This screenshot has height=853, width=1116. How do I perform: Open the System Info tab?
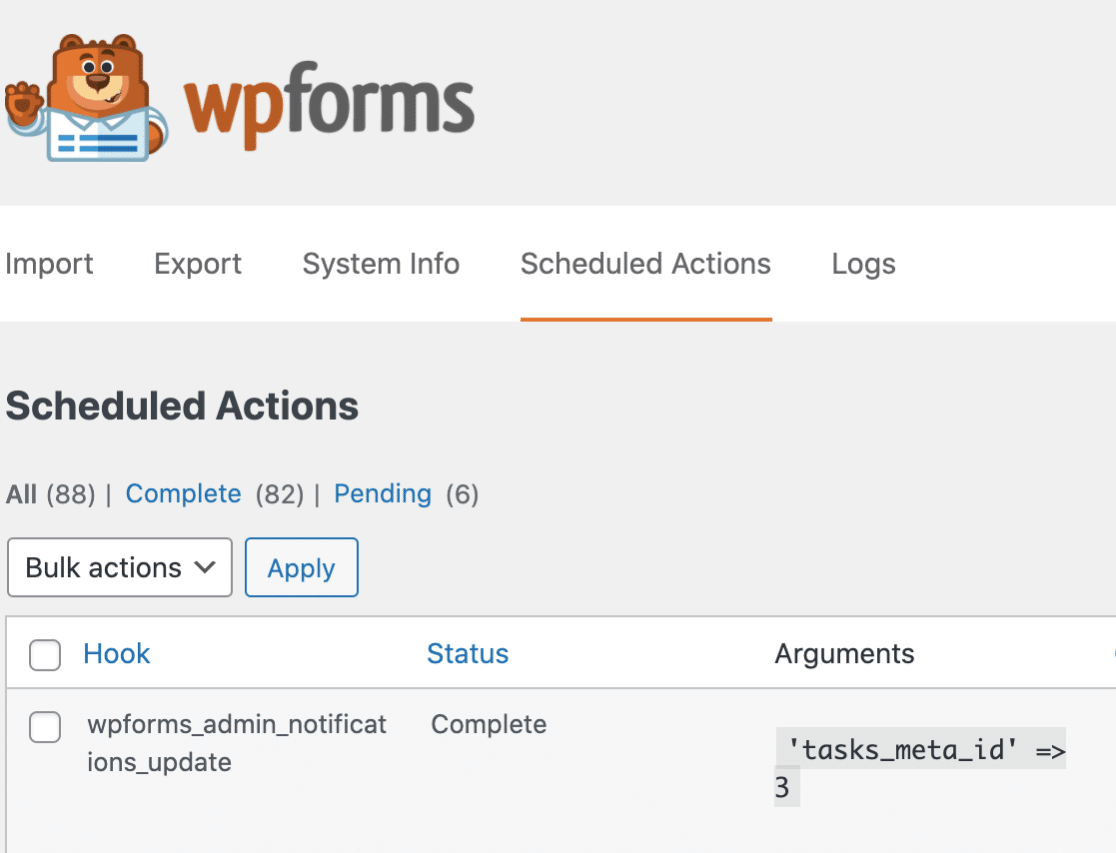[x=381, y=264]
